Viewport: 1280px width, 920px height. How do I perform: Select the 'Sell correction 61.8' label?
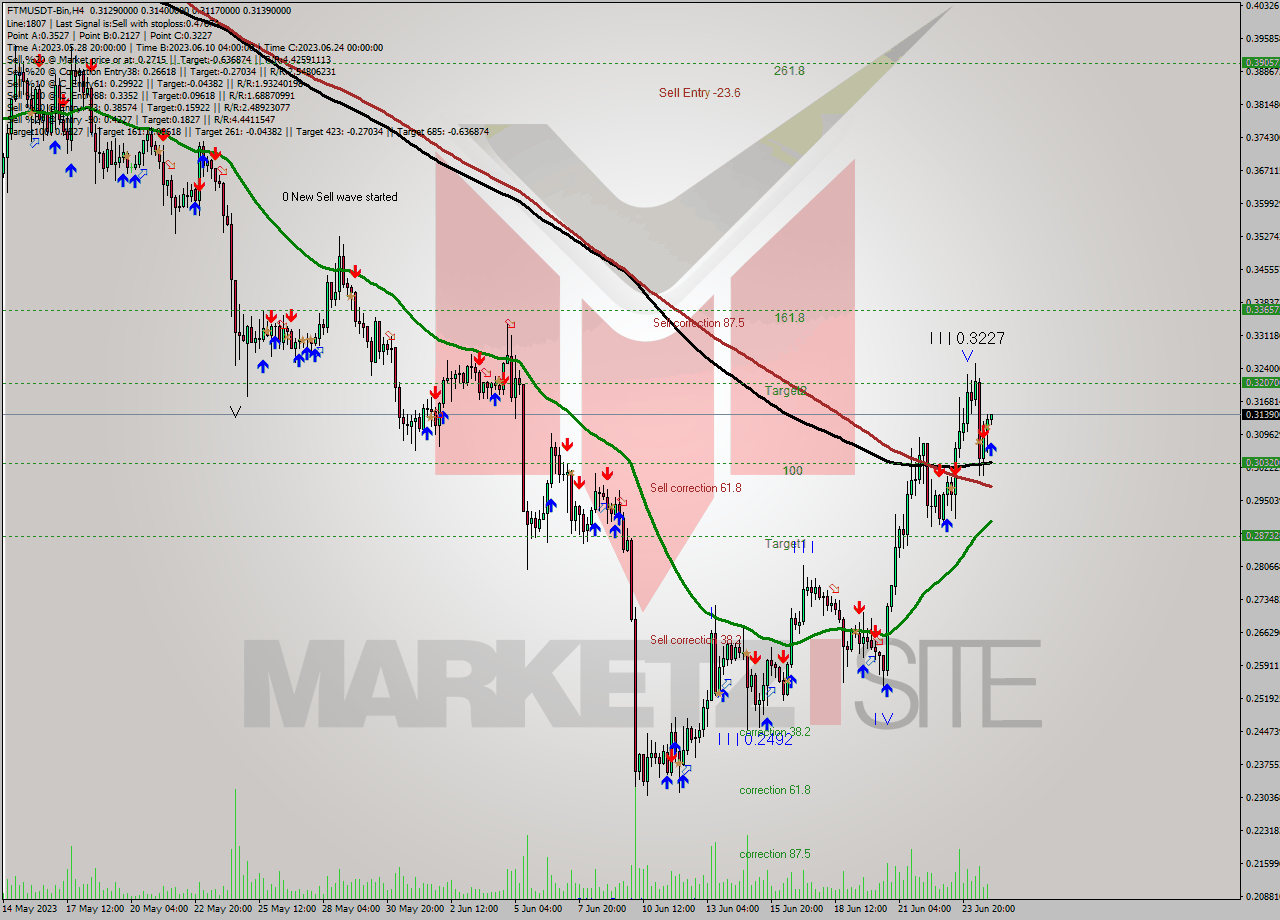coord(696,488)
